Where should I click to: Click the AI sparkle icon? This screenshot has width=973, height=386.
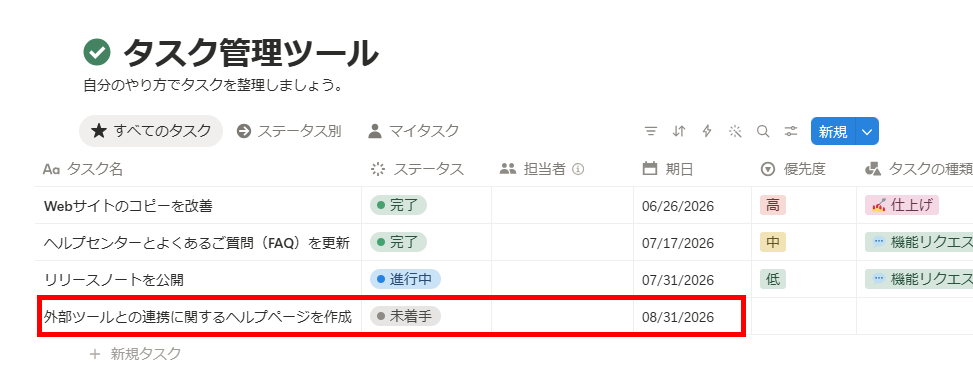point(735,132)
